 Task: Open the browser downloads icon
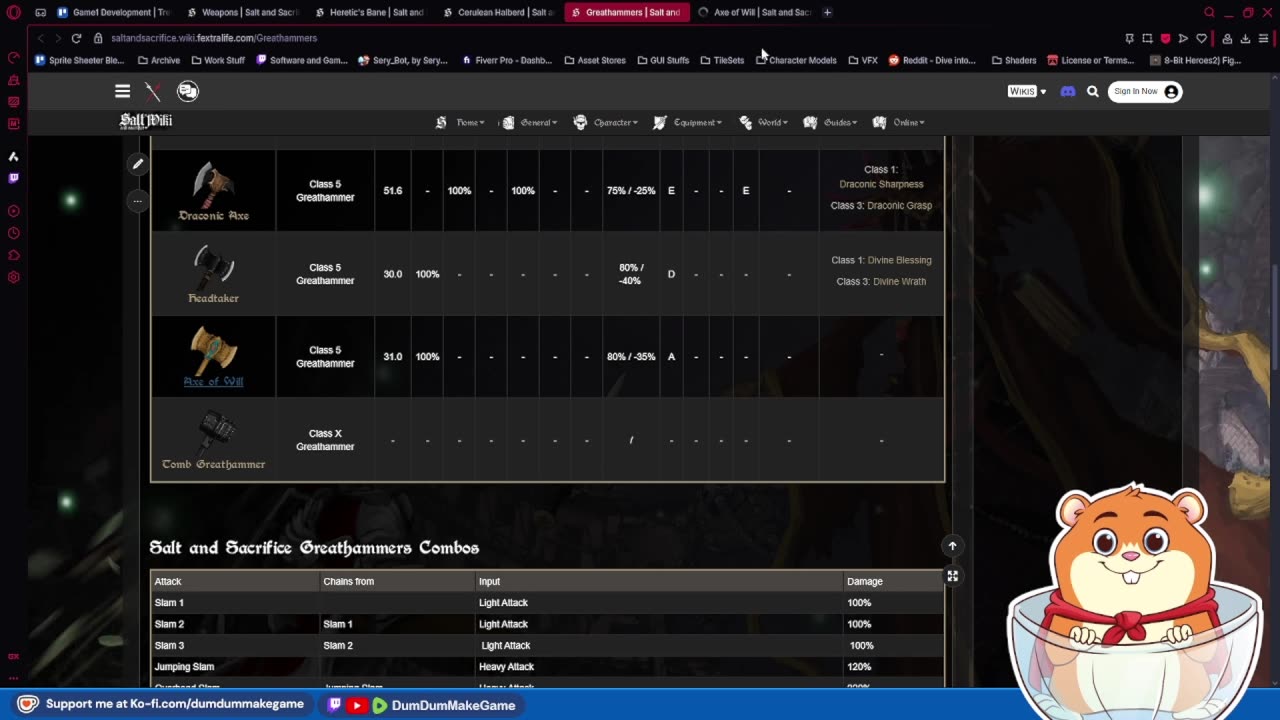(1245, 38)
